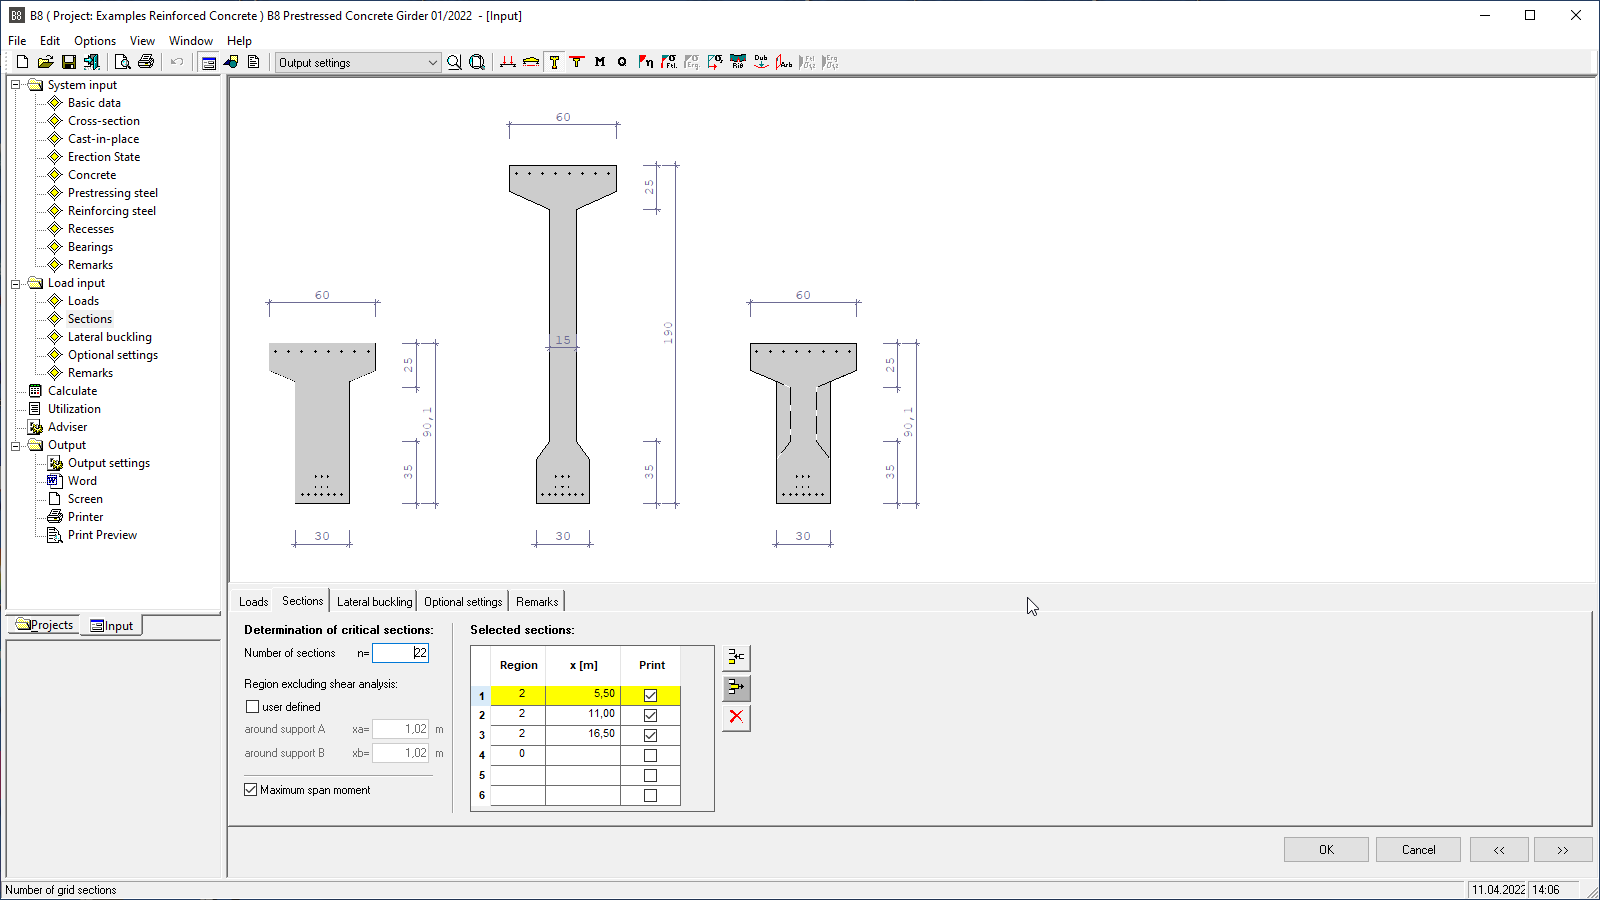Switch to the Optional settings tab
1600x900 pixels.
coord(463,602)
